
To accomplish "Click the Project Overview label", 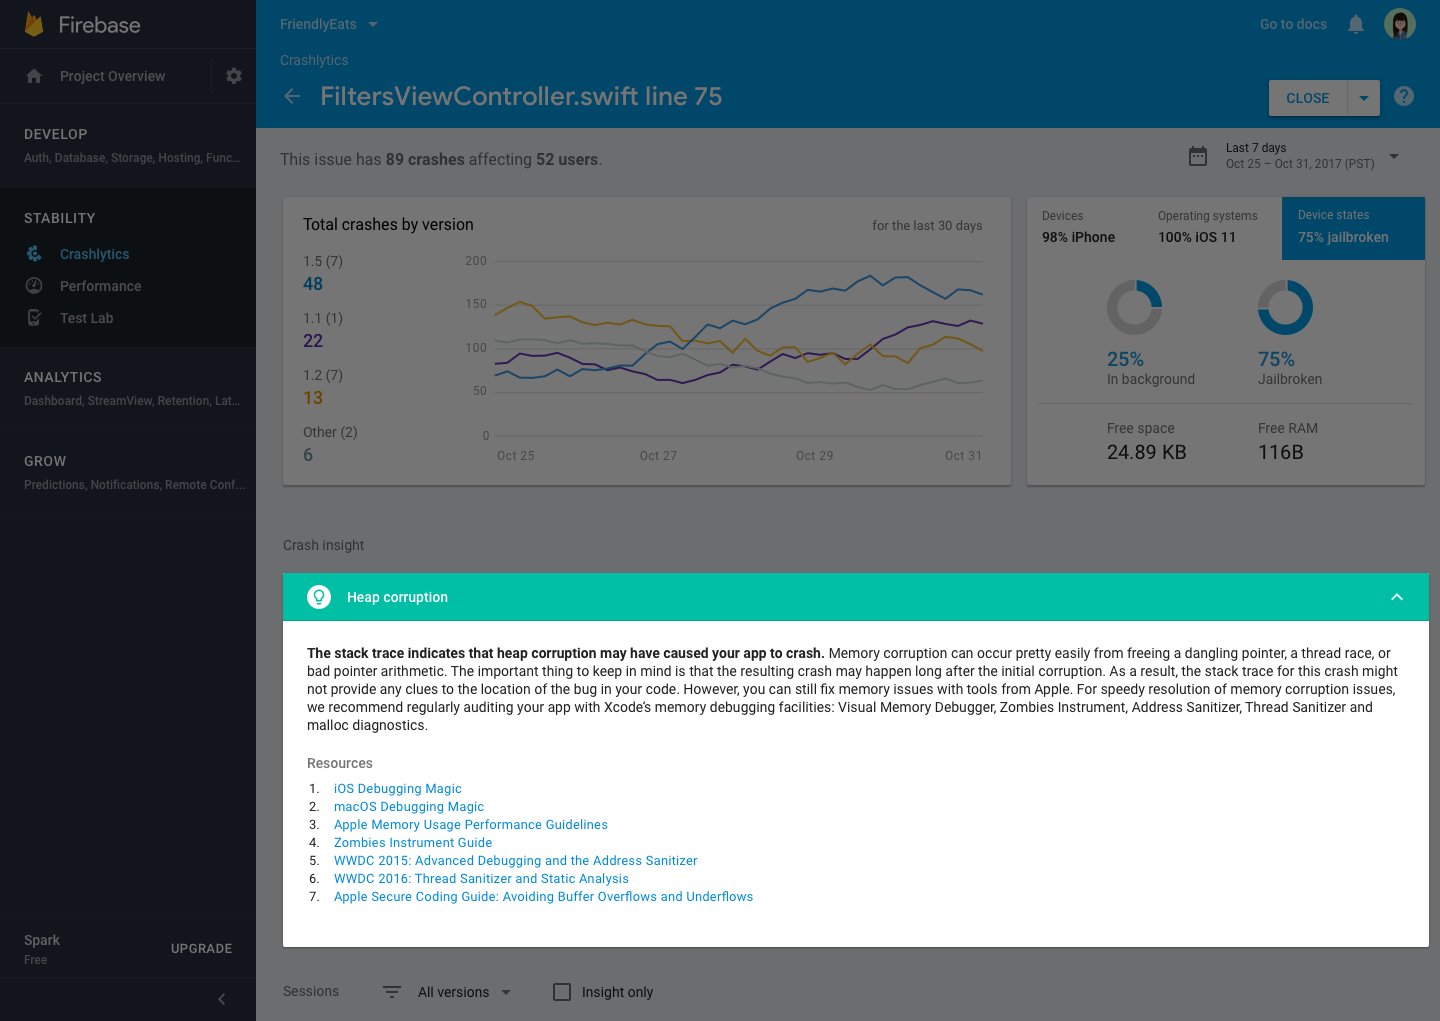I will click(112, 76).
